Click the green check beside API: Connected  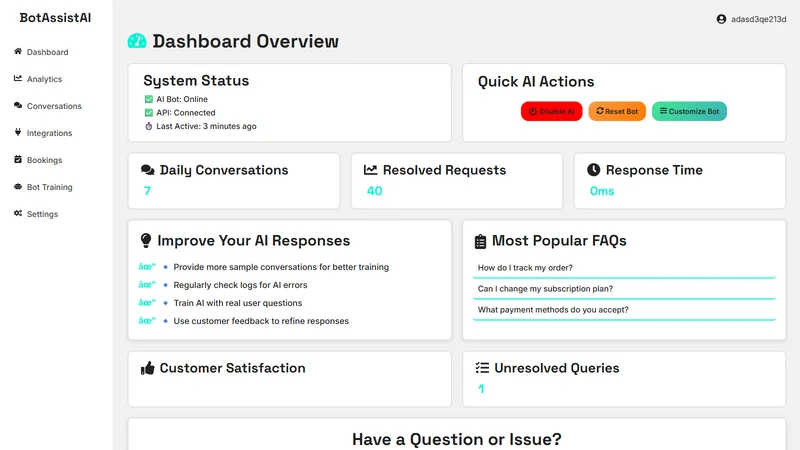(x=148, y=112)
